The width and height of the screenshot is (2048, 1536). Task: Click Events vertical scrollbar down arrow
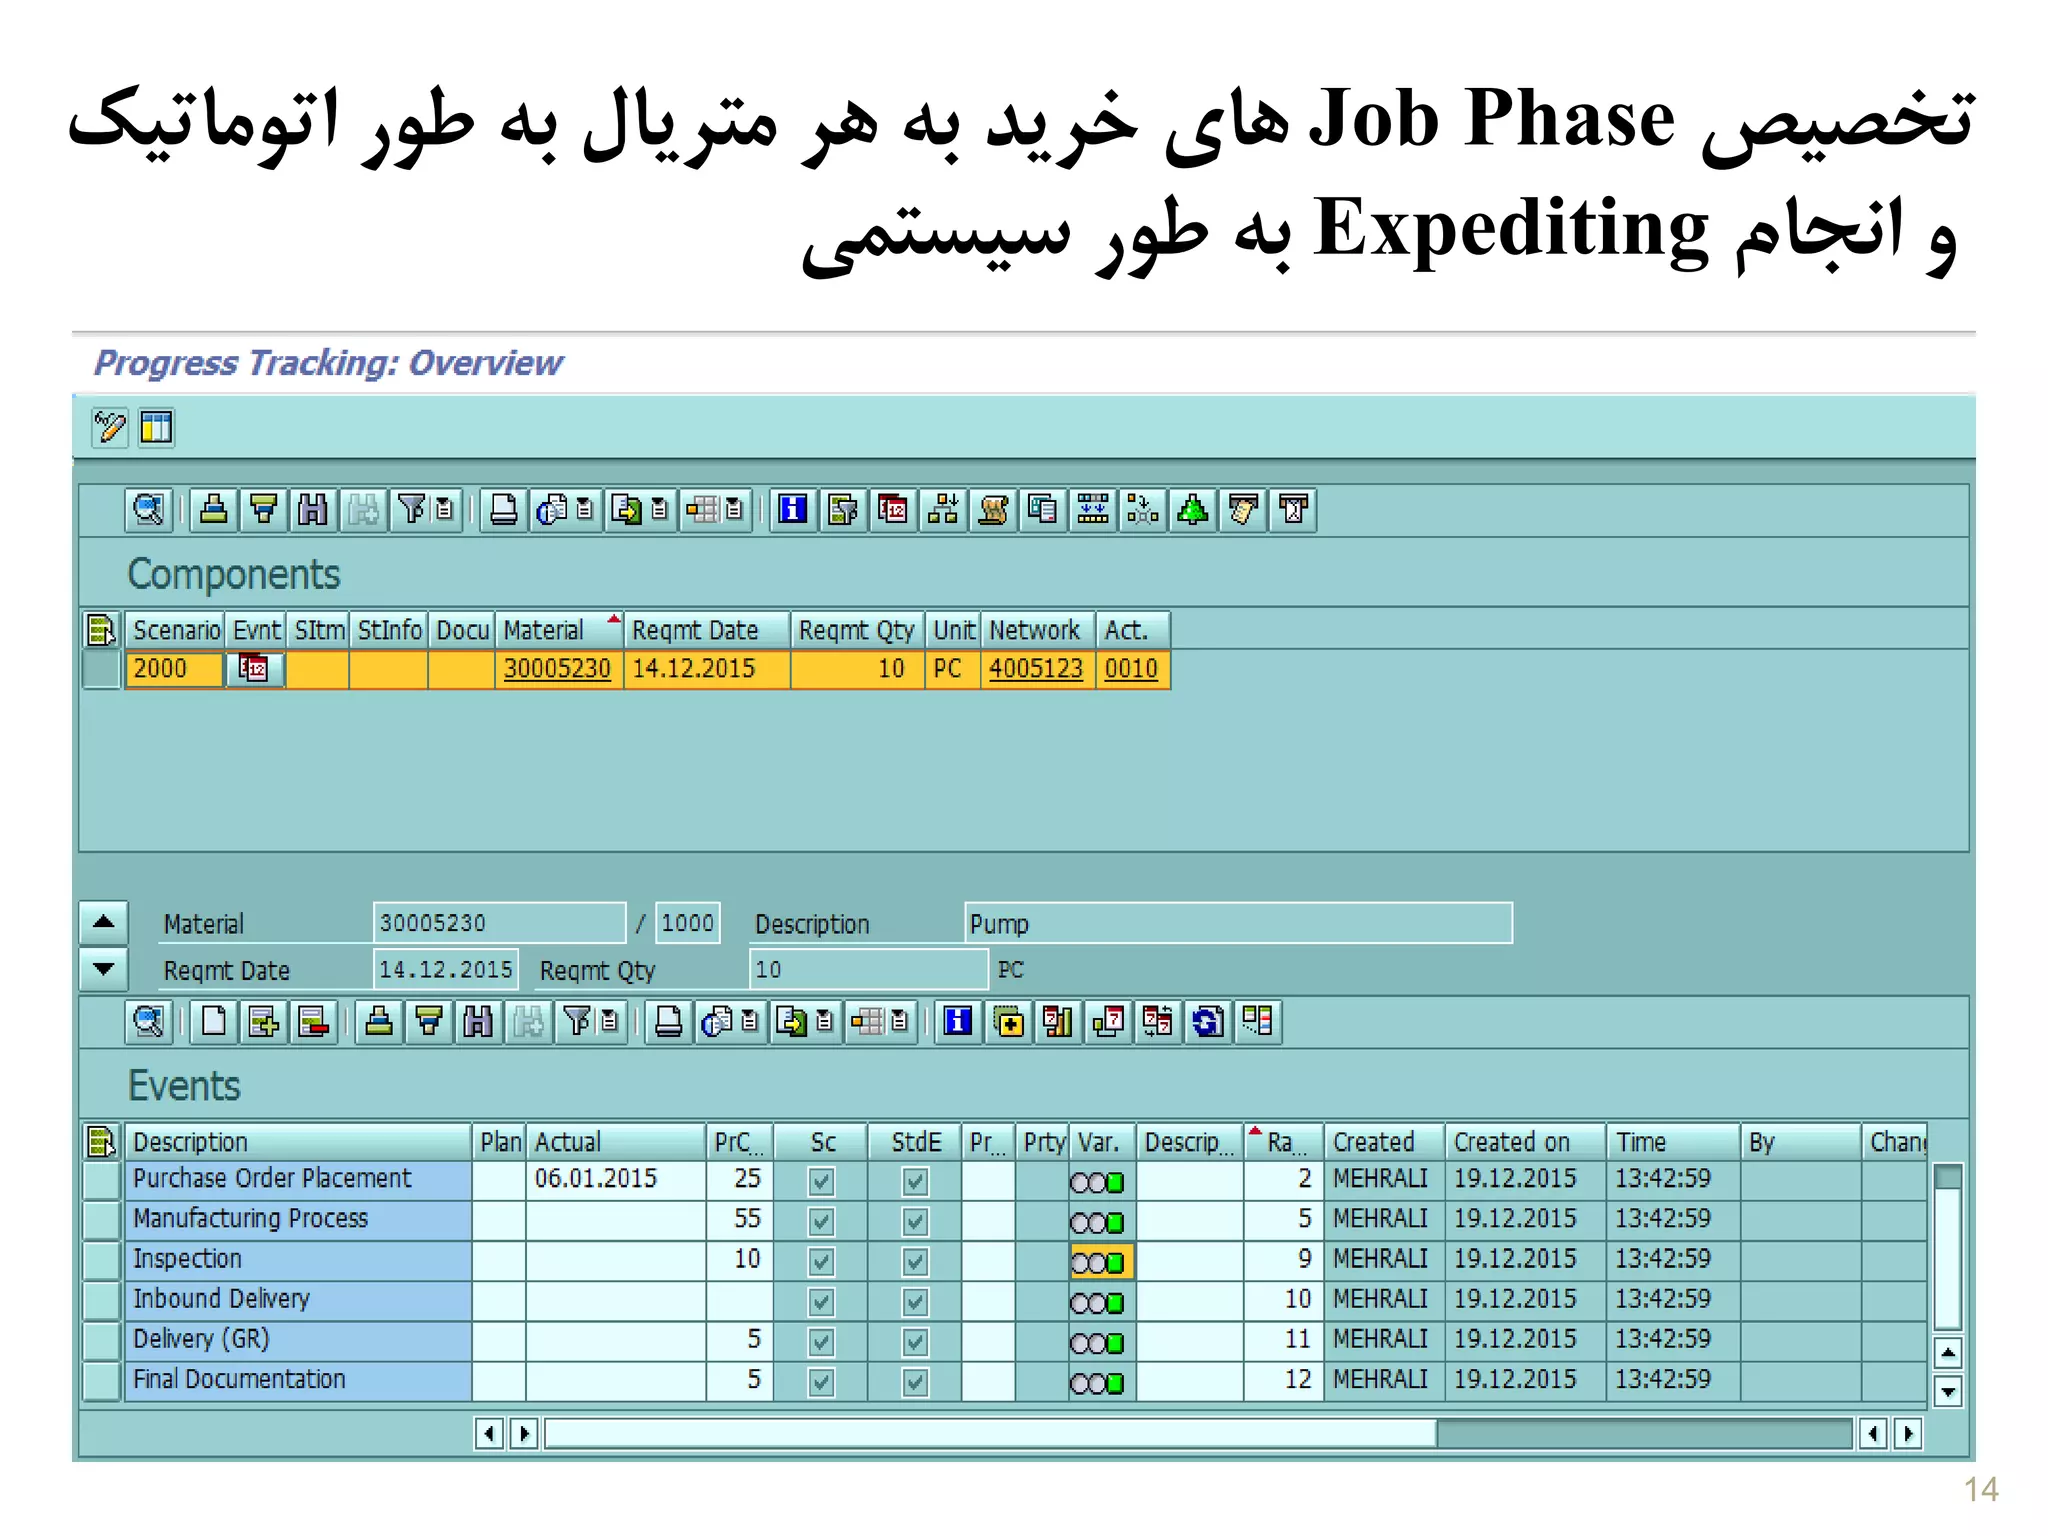tap(1947, 1391)
